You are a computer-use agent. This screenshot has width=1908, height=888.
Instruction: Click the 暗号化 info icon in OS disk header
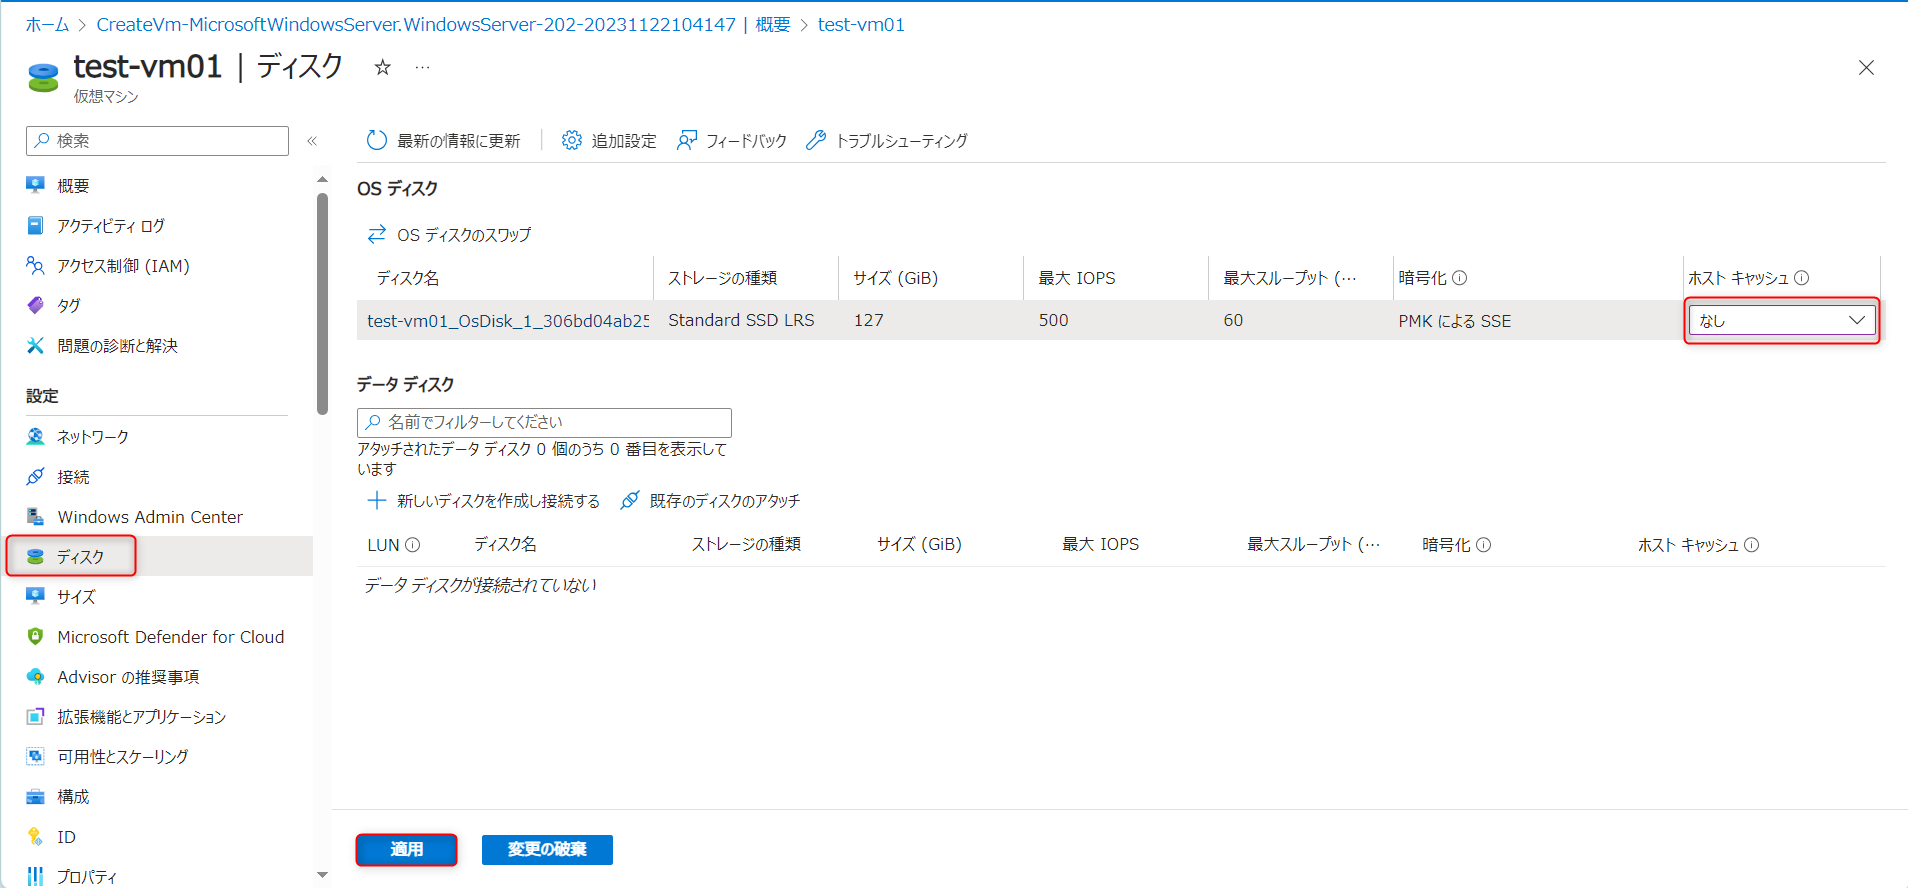[1460, 278]
